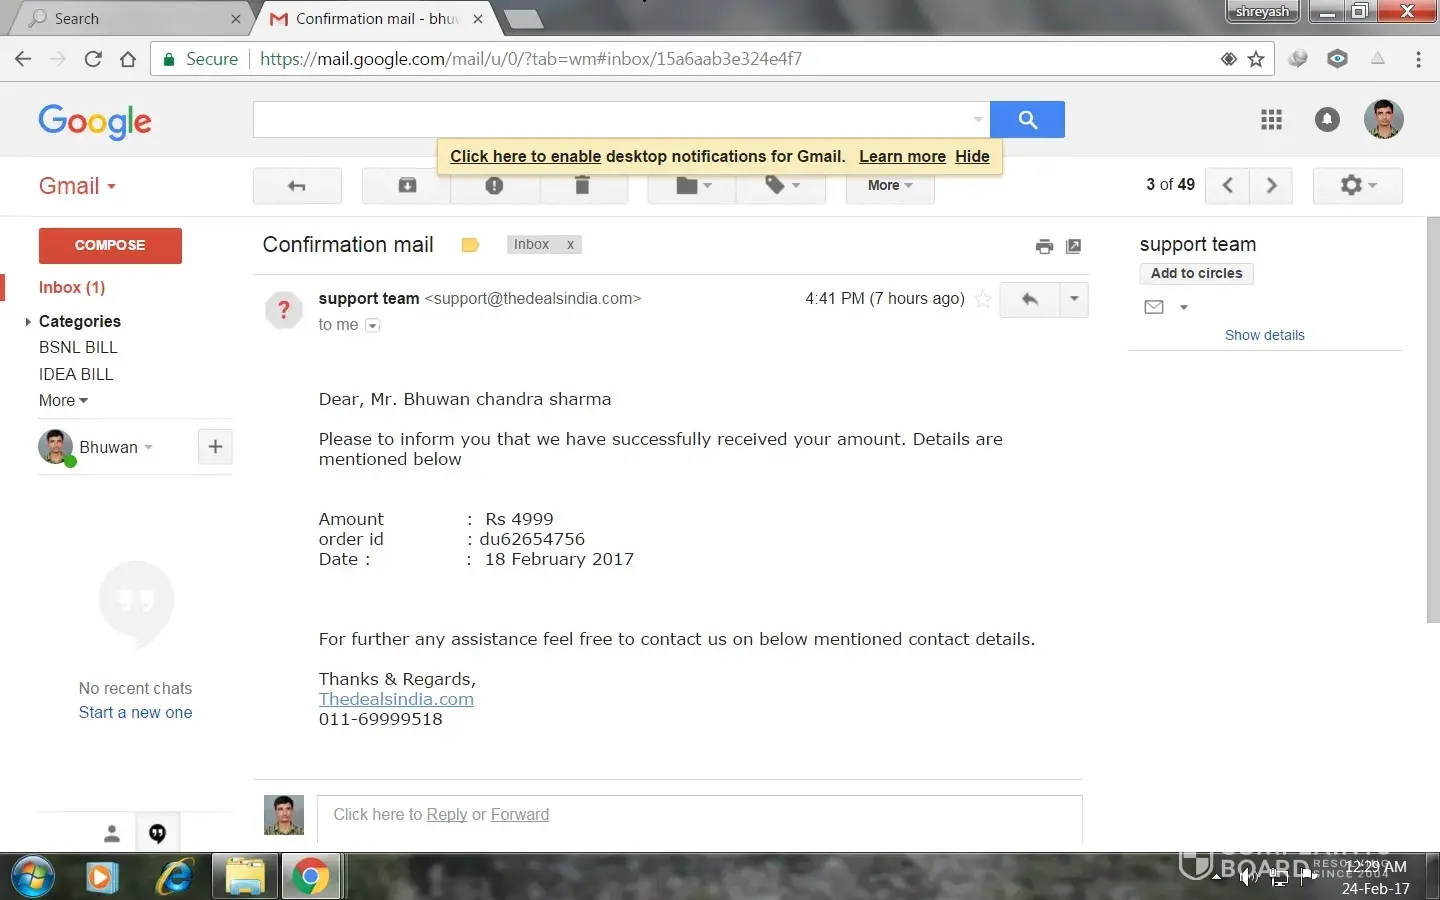Toggle the yellow importance marker
The height and width of the screenshot is (900, 1440).
pyautogui.click(x=470, y=245)
